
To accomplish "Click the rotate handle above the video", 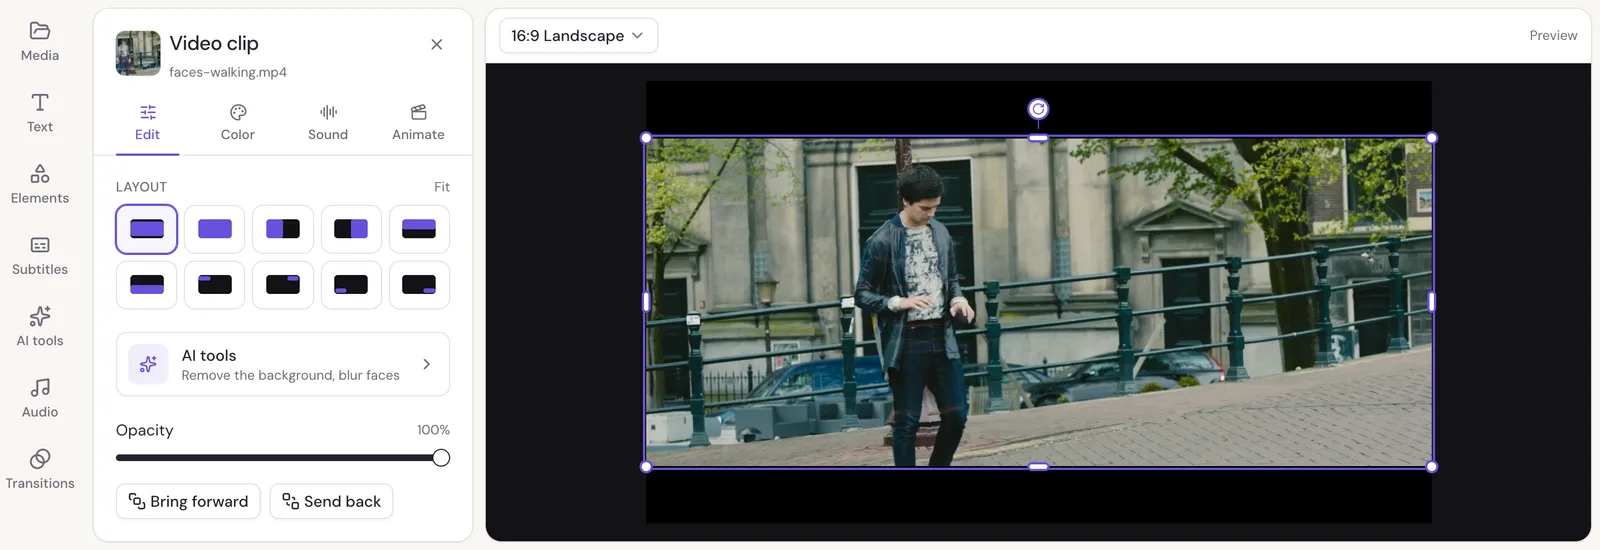I will [x=1038, y=109].
